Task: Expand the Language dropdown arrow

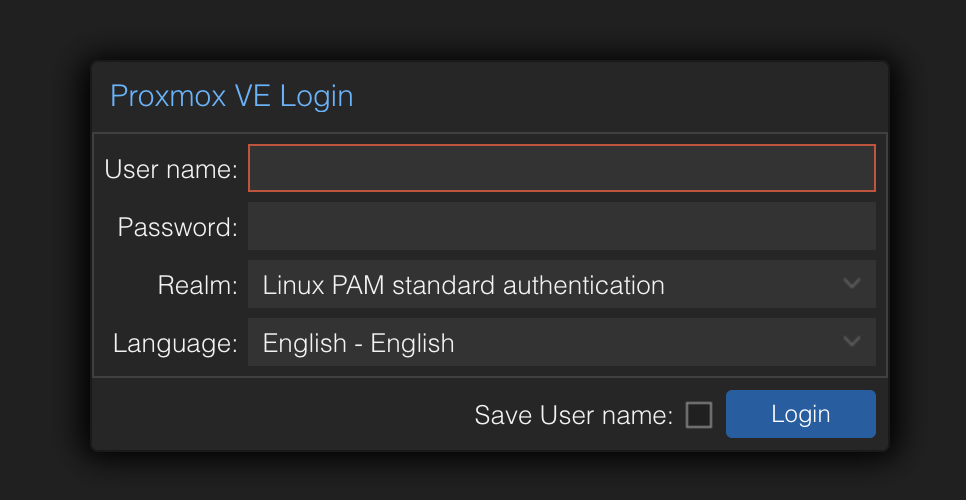Action: tap(851, 342)
